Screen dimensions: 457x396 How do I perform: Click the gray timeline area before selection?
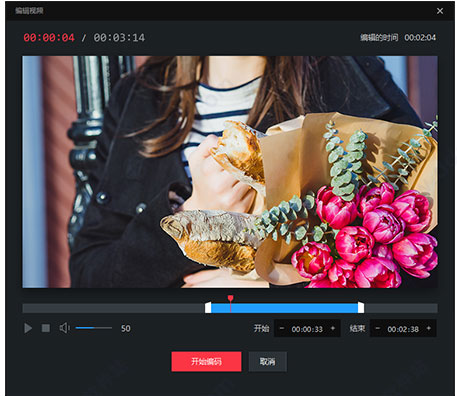(114, 308)
